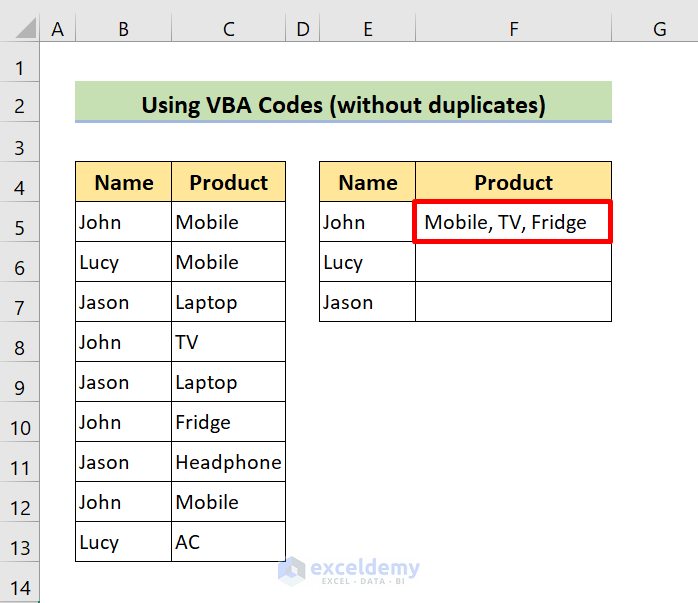Select cell B6 containing 'Lucy'
This screenshot has height=603, width=698.
123,262
